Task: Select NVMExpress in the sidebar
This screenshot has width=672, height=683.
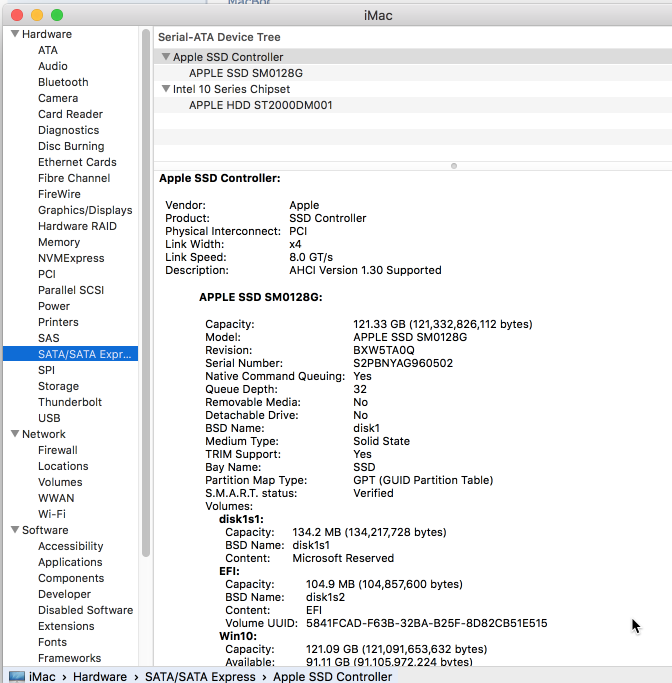Action: pyautogui.click(x=71, y=258)
